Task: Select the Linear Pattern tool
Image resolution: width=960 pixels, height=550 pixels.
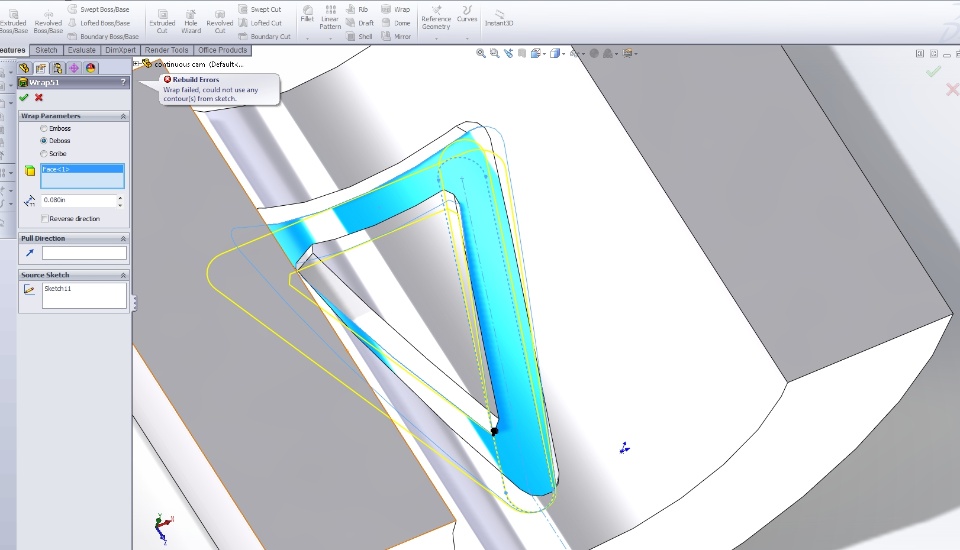Action: 330,17
